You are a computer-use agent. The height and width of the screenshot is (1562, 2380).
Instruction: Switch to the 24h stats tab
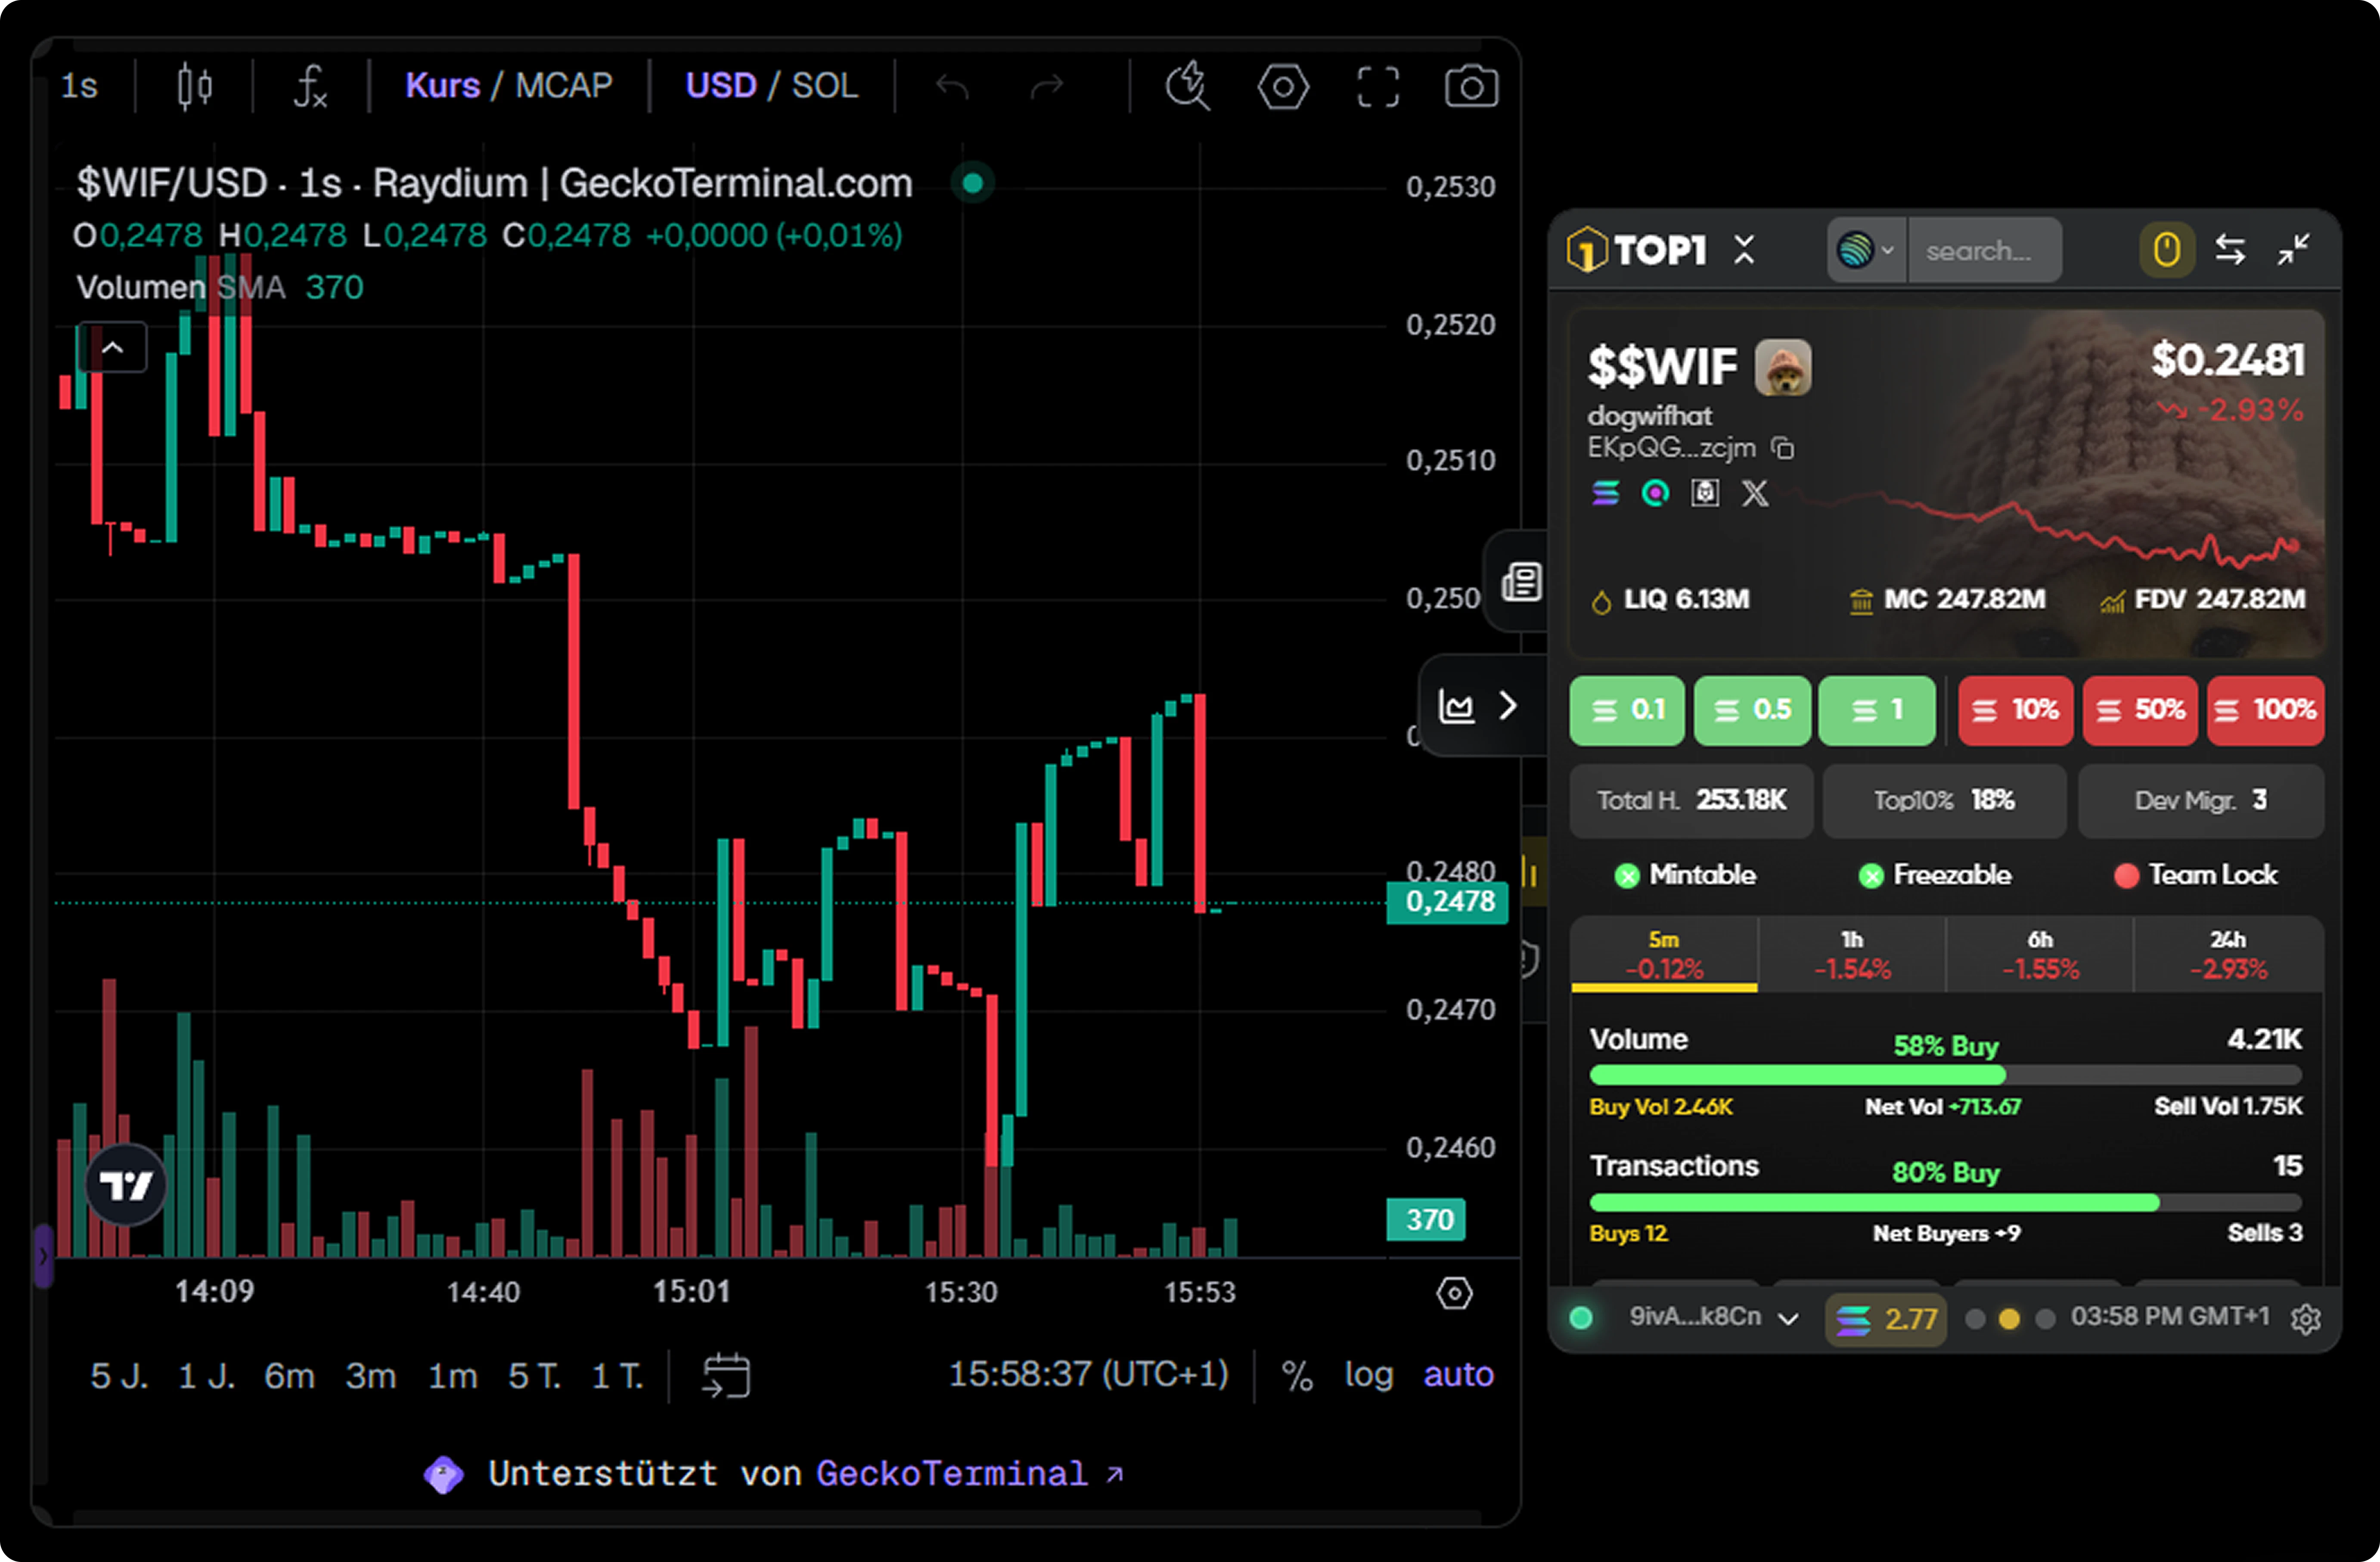(x=2227, y=955)
